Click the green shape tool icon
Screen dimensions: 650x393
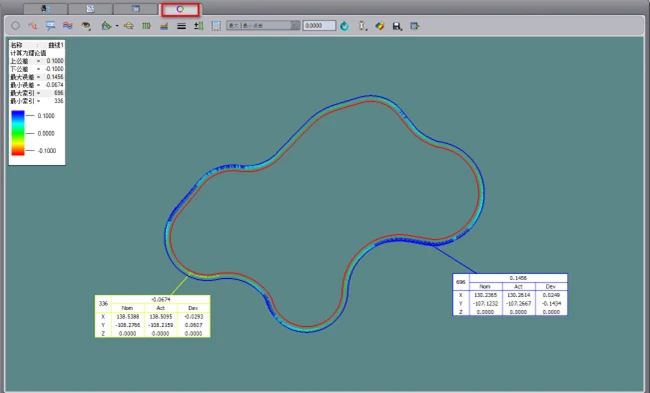106,26
